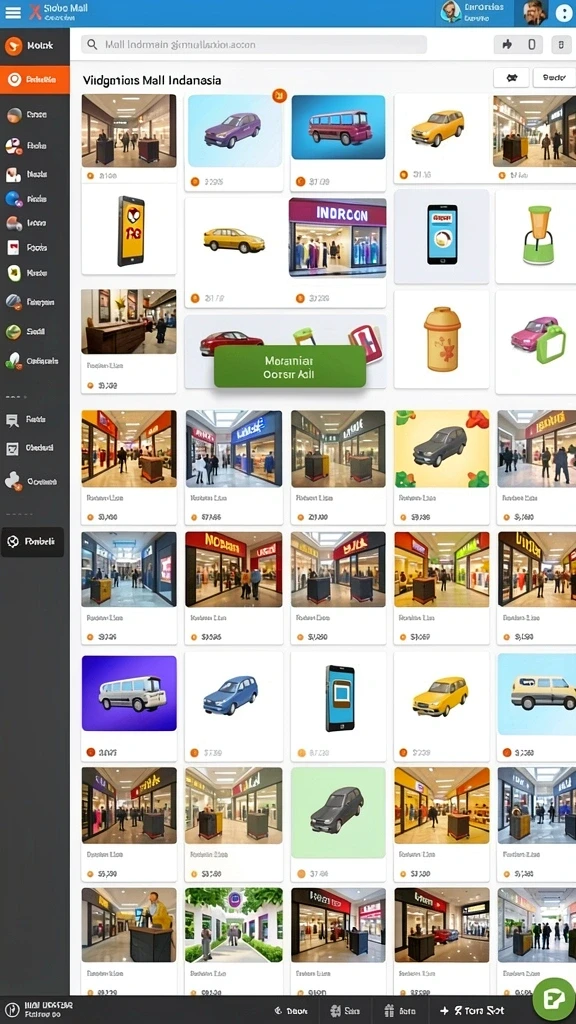Open the yellow sedan beside the INDRCON storefront
Viewport: 576px width, 1024px height.
tap(234, 240)
